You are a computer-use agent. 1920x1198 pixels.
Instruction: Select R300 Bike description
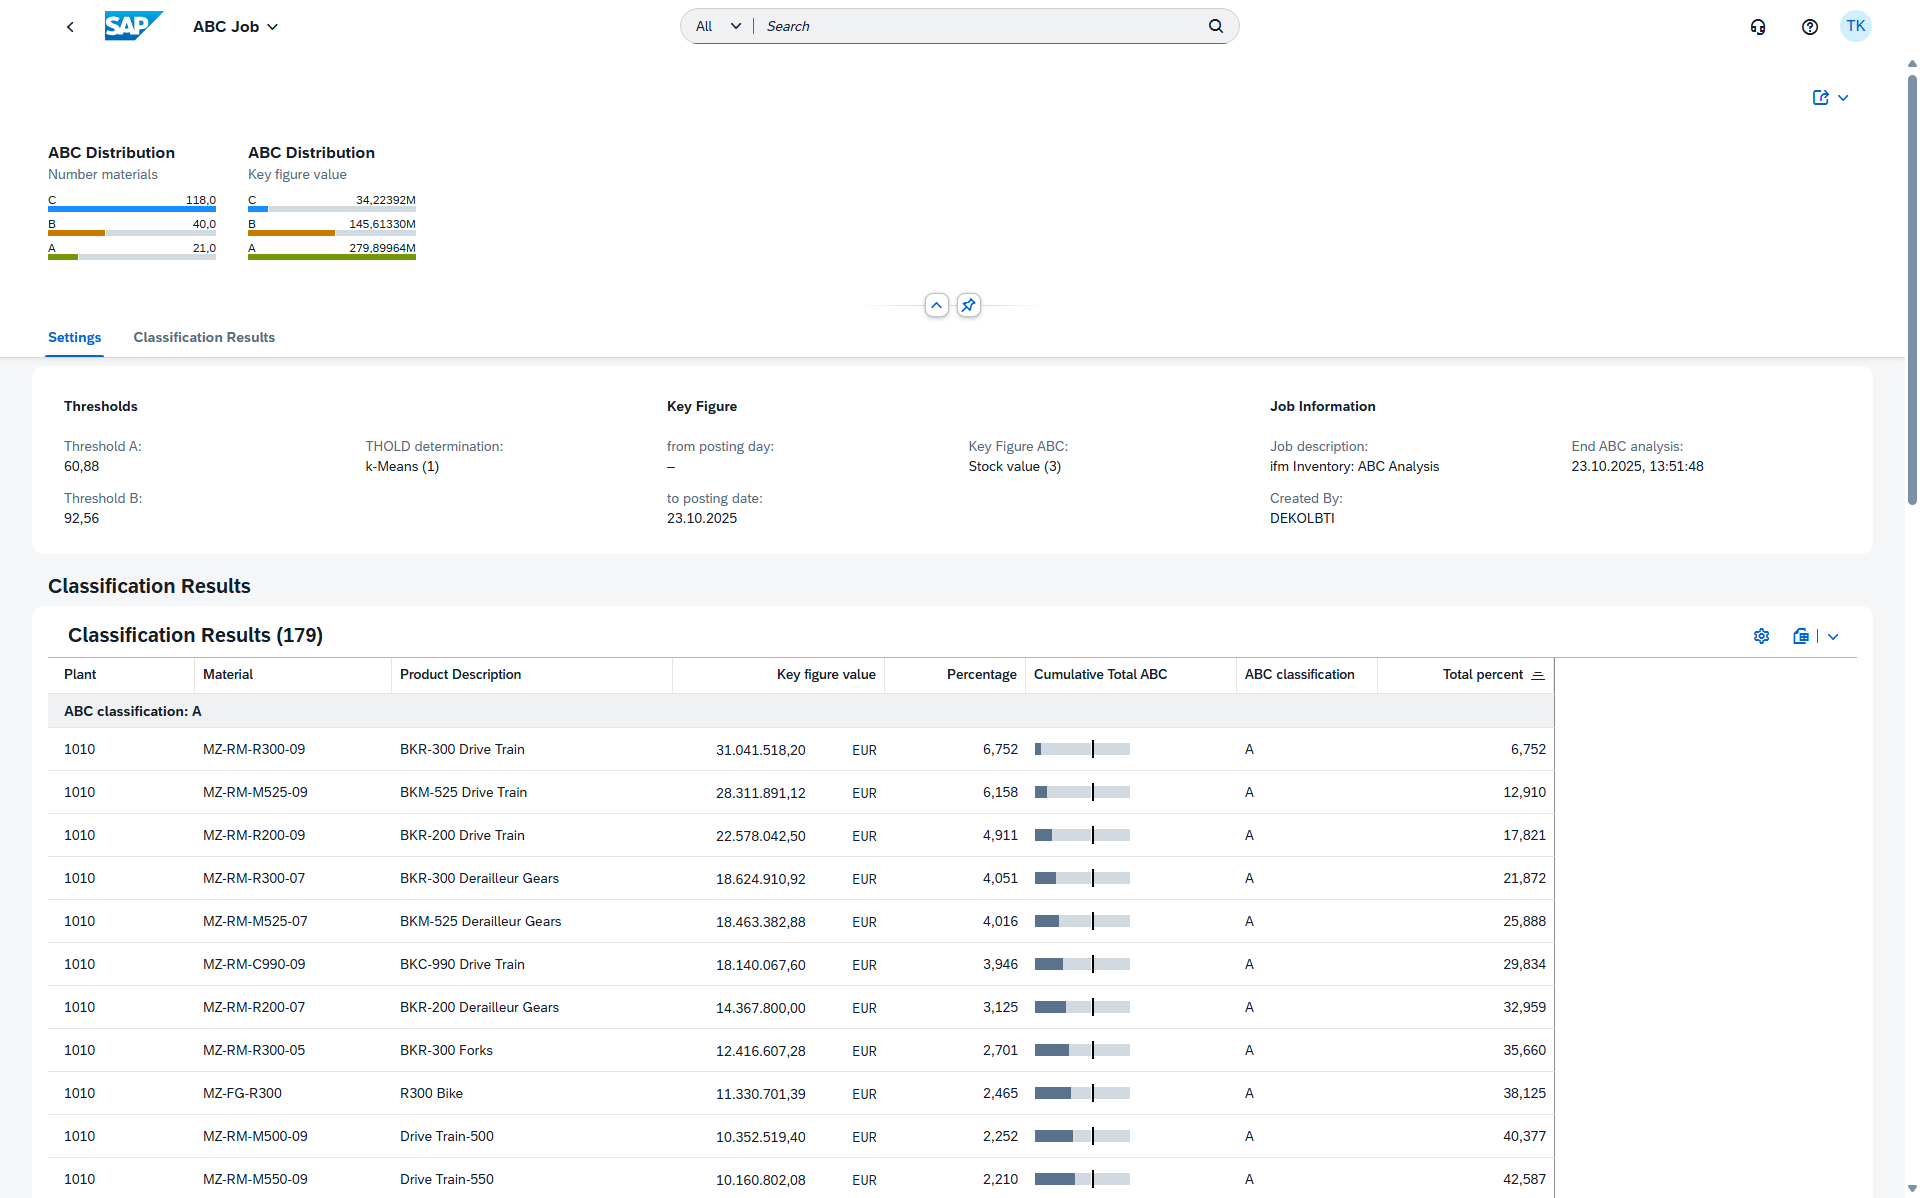click(x=431, y=1093)
